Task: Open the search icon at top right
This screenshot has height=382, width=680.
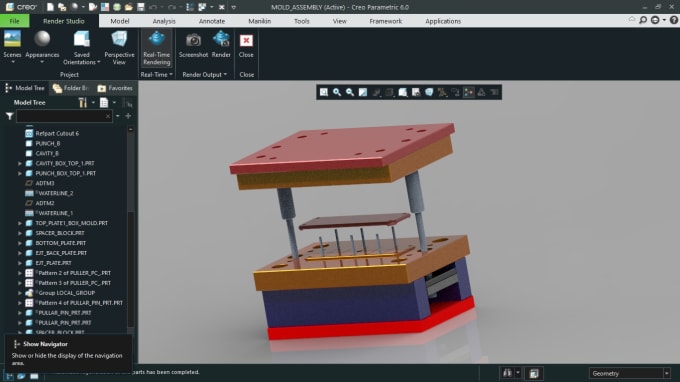Action: point(643,20)
